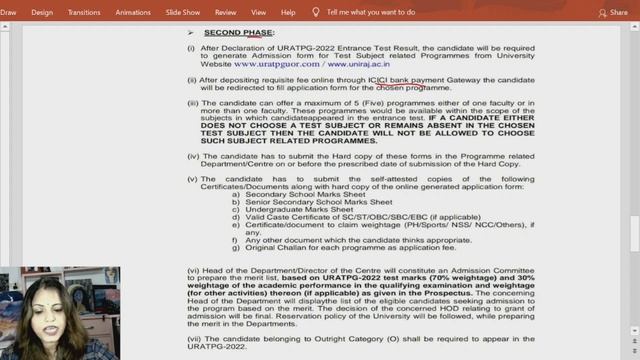
Task: Open the Slide Show tab
Action: pos(183,12)
